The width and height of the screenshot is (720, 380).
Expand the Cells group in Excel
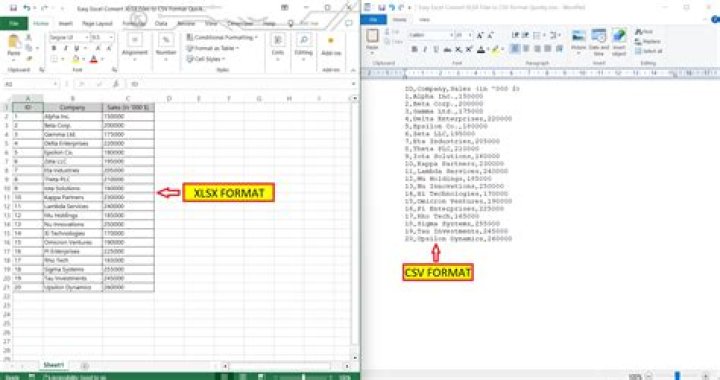(278, 46)
